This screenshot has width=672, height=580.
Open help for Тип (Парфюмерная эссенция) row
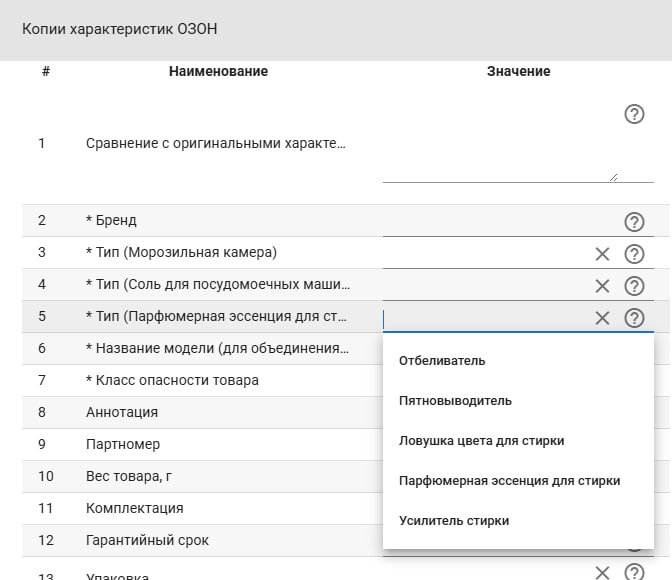pyautogui.click(x=633, y=318)
